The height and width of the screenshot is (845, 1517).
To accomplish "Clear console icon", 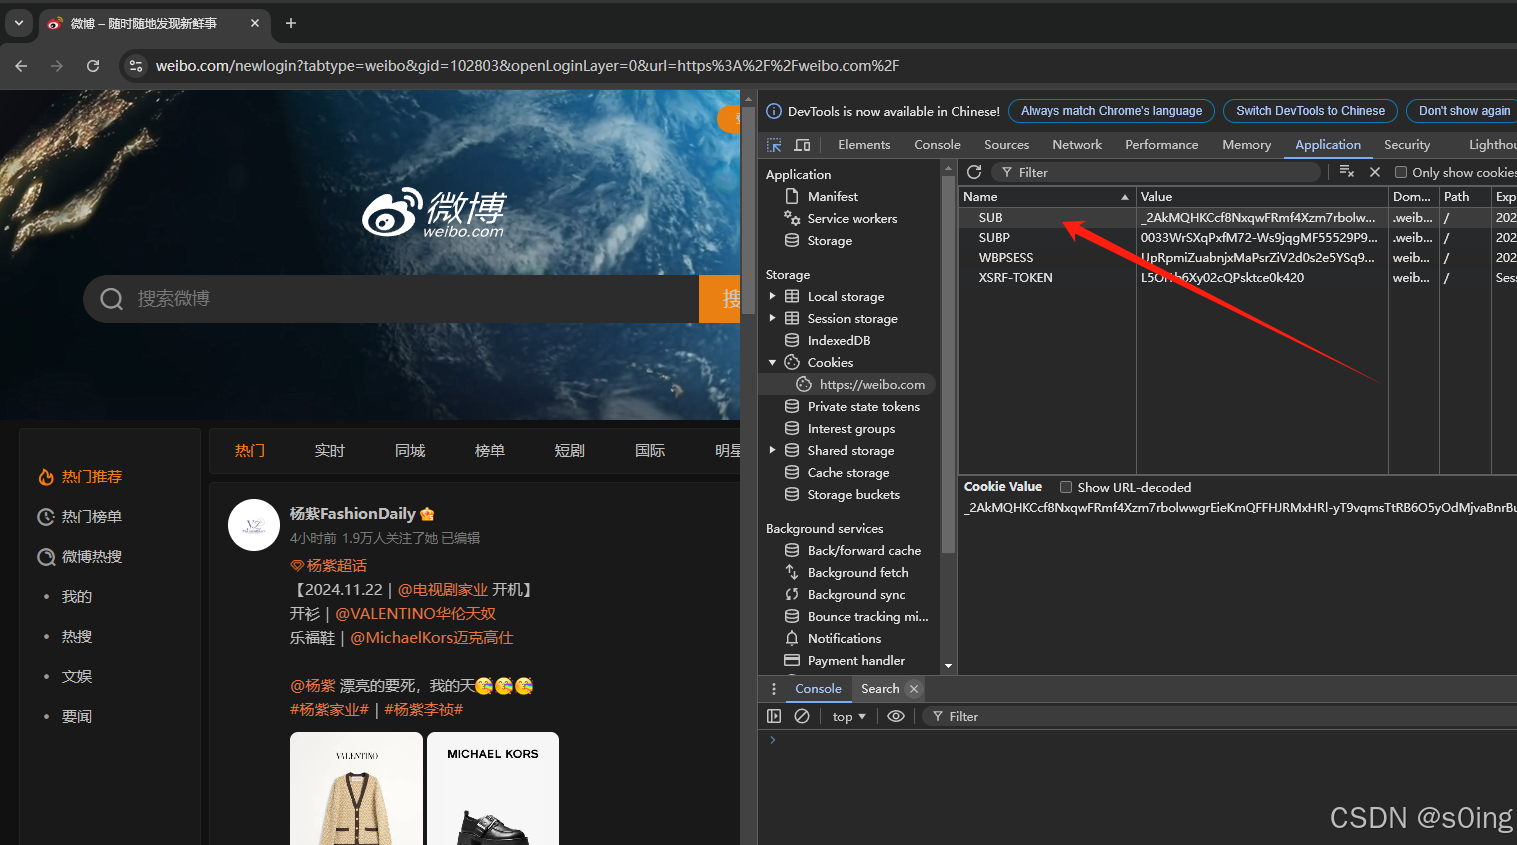I will pos(802,716).
